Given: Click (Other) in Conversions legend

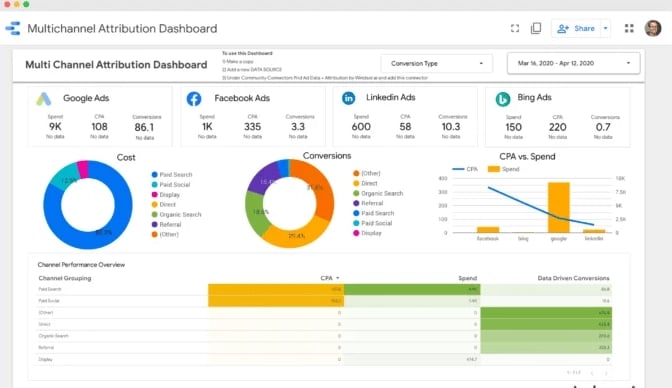Looking at the screenshot, I should click(367, 173).
